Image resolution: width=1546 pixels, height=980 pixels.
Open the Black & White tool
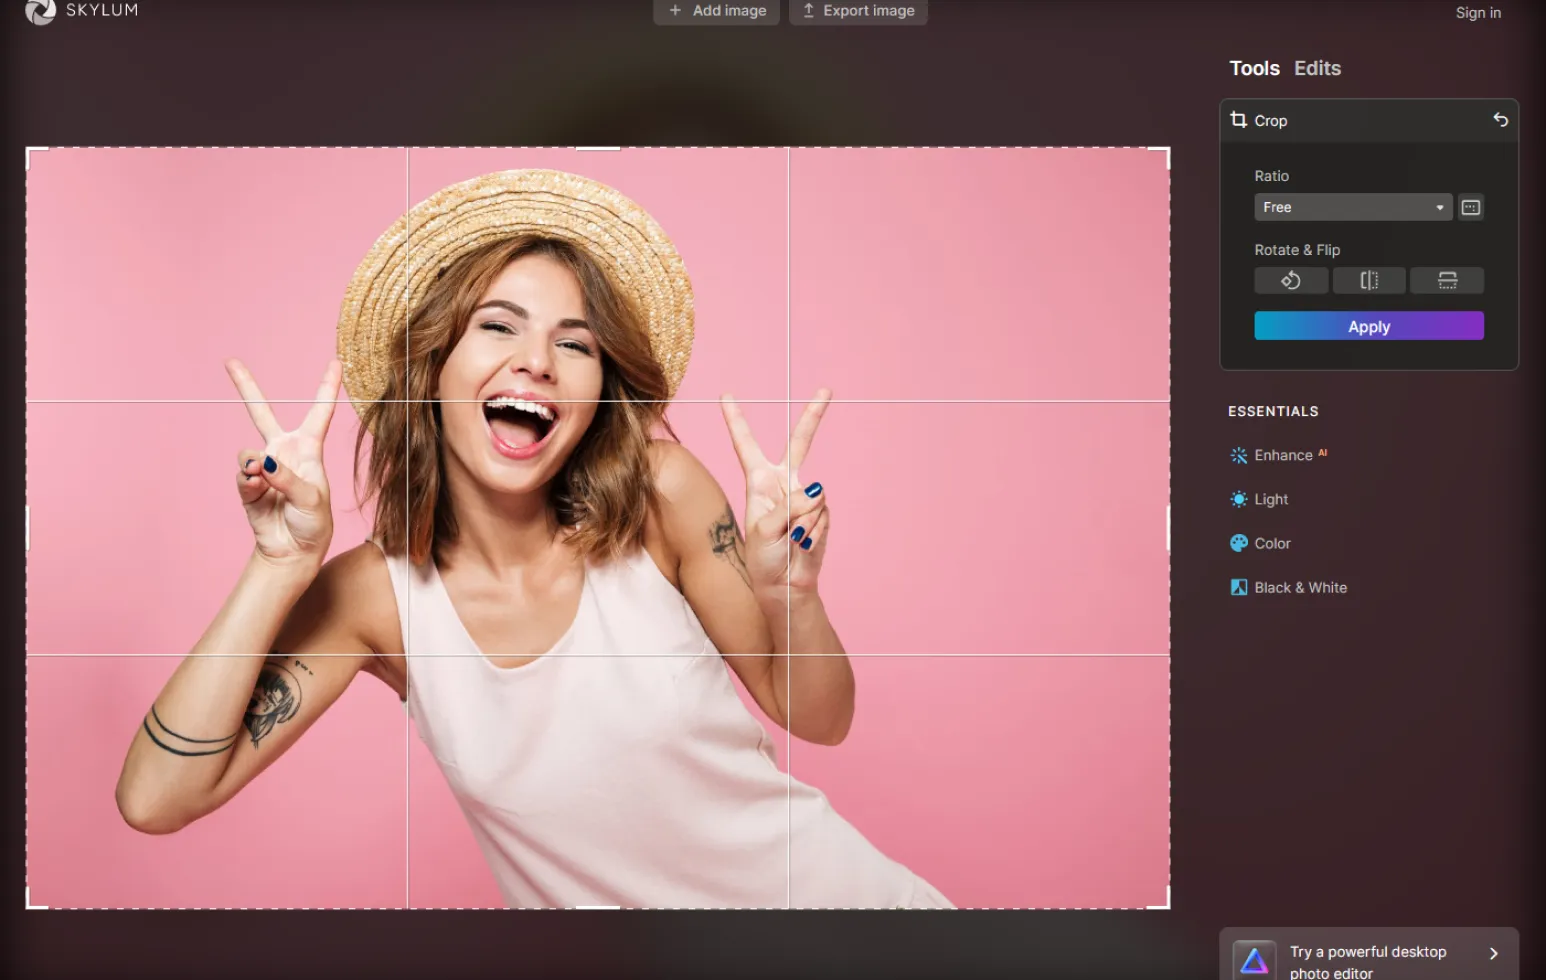pos(1288,587)
